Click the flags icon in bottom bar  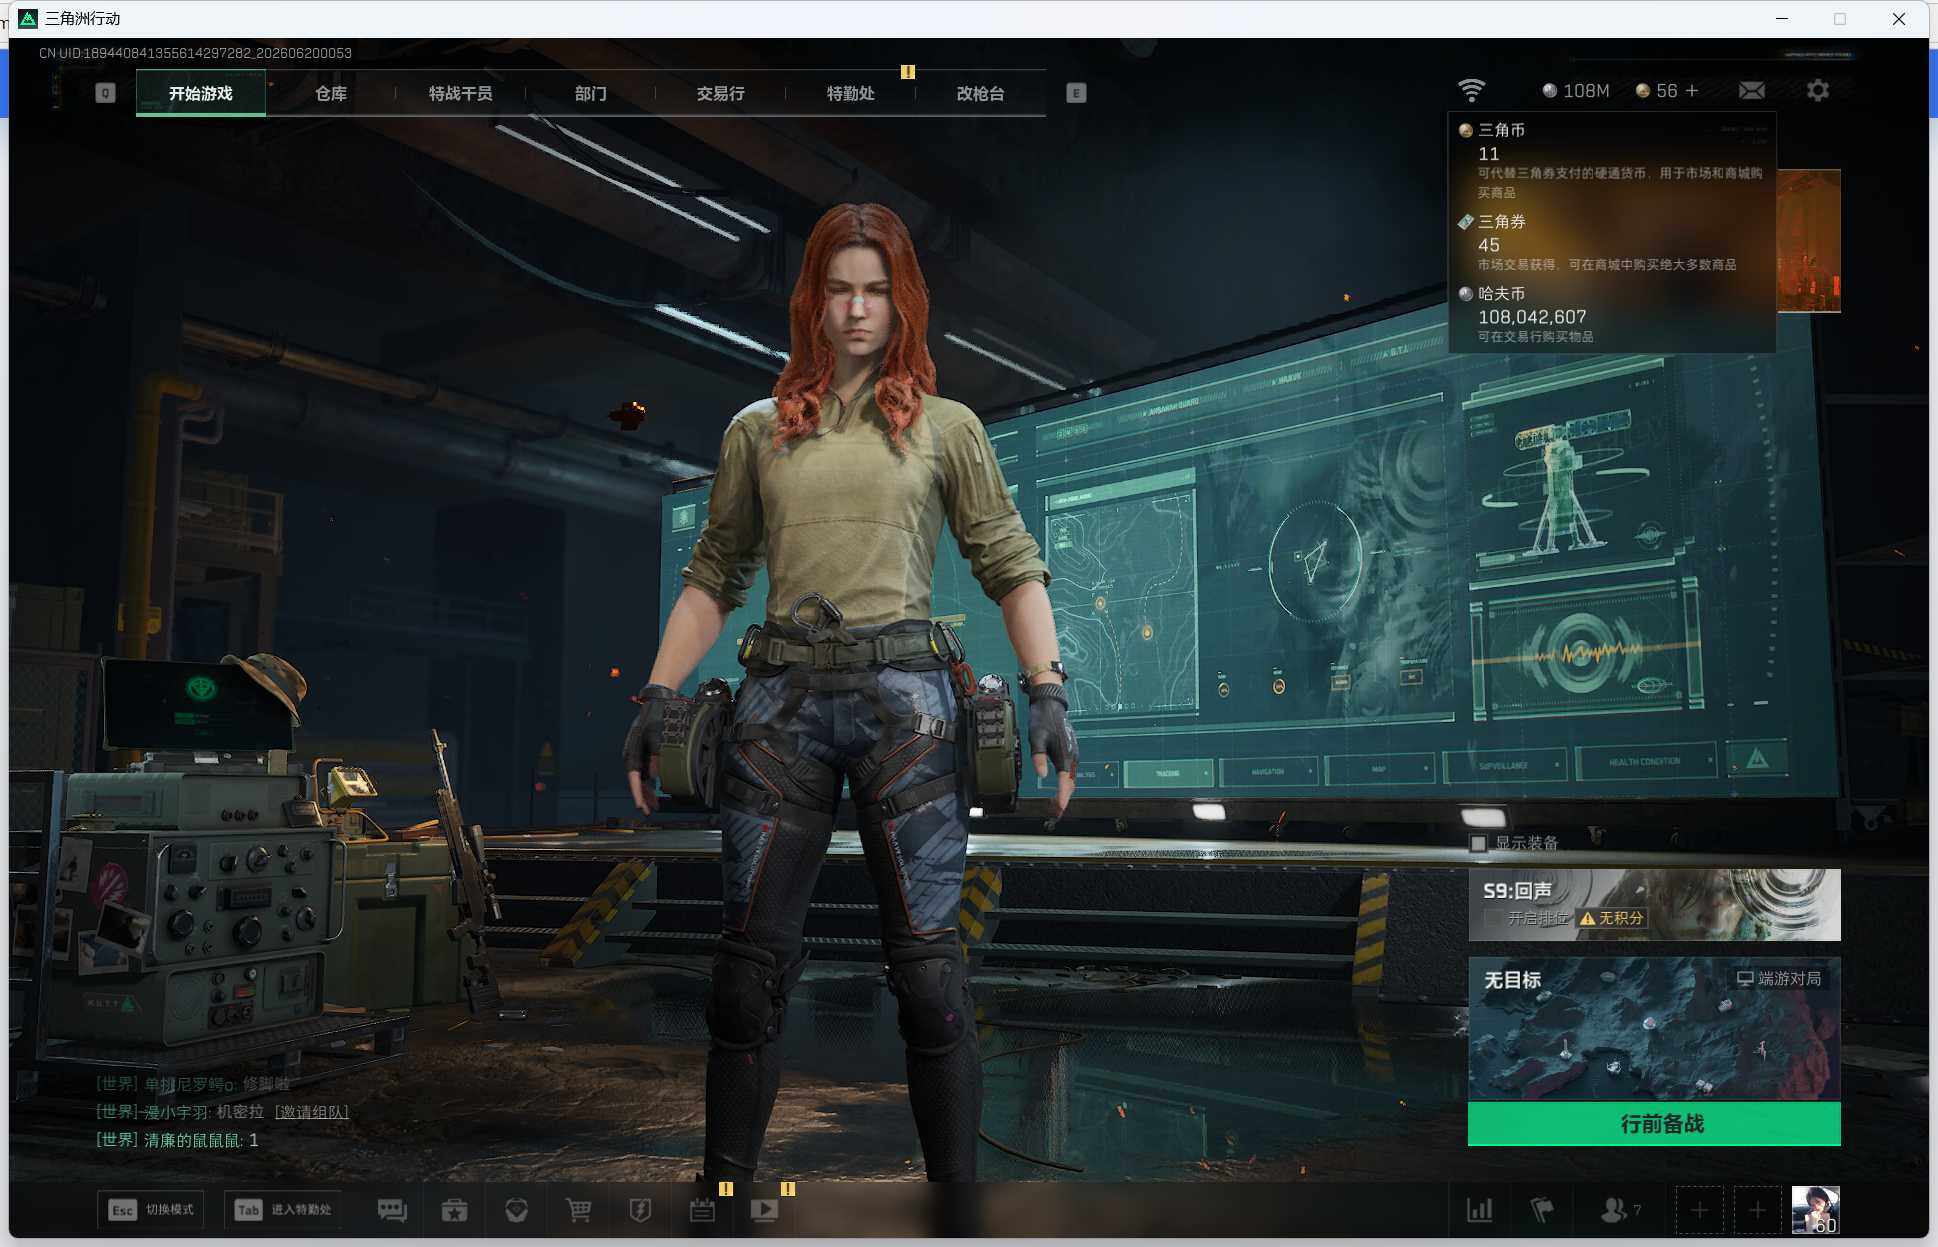pos(1542,1210)
